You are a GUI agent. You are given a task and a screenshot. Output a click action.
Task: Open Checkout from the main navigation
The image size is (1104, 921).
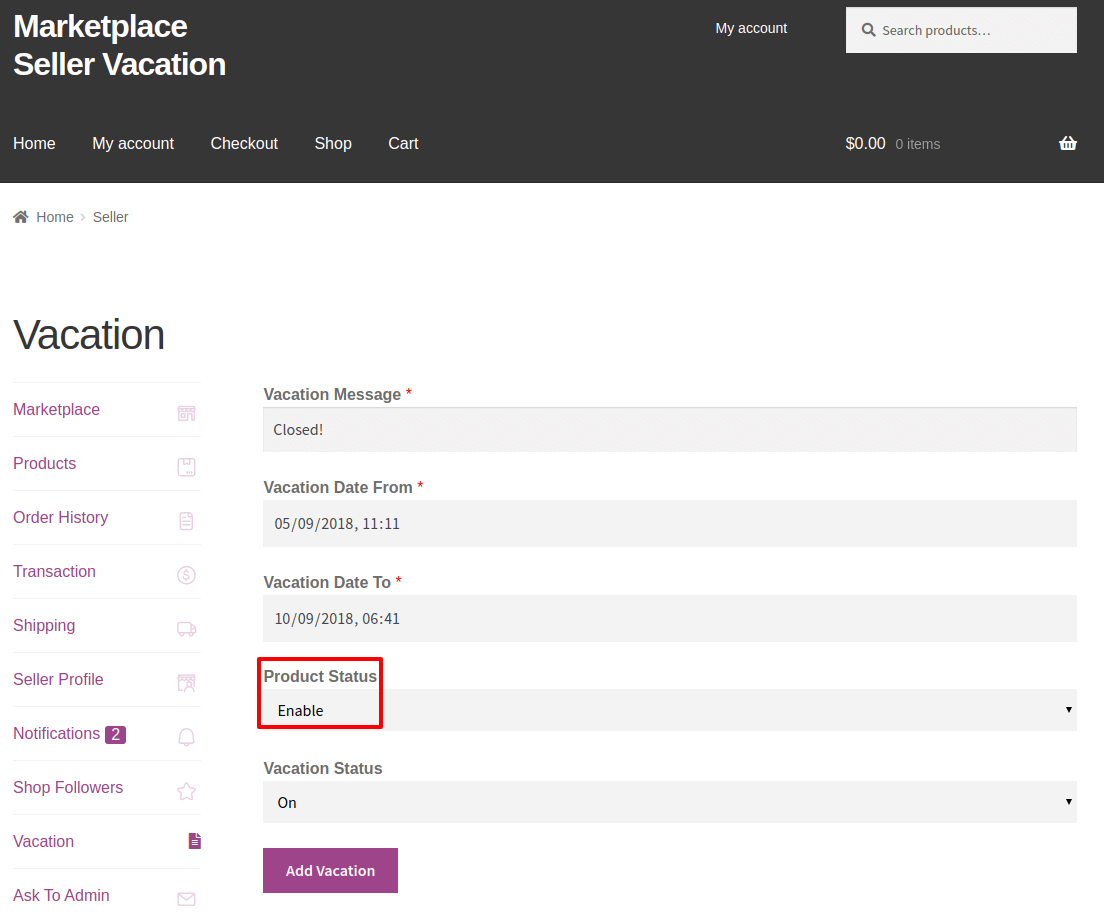pos(244,143)
